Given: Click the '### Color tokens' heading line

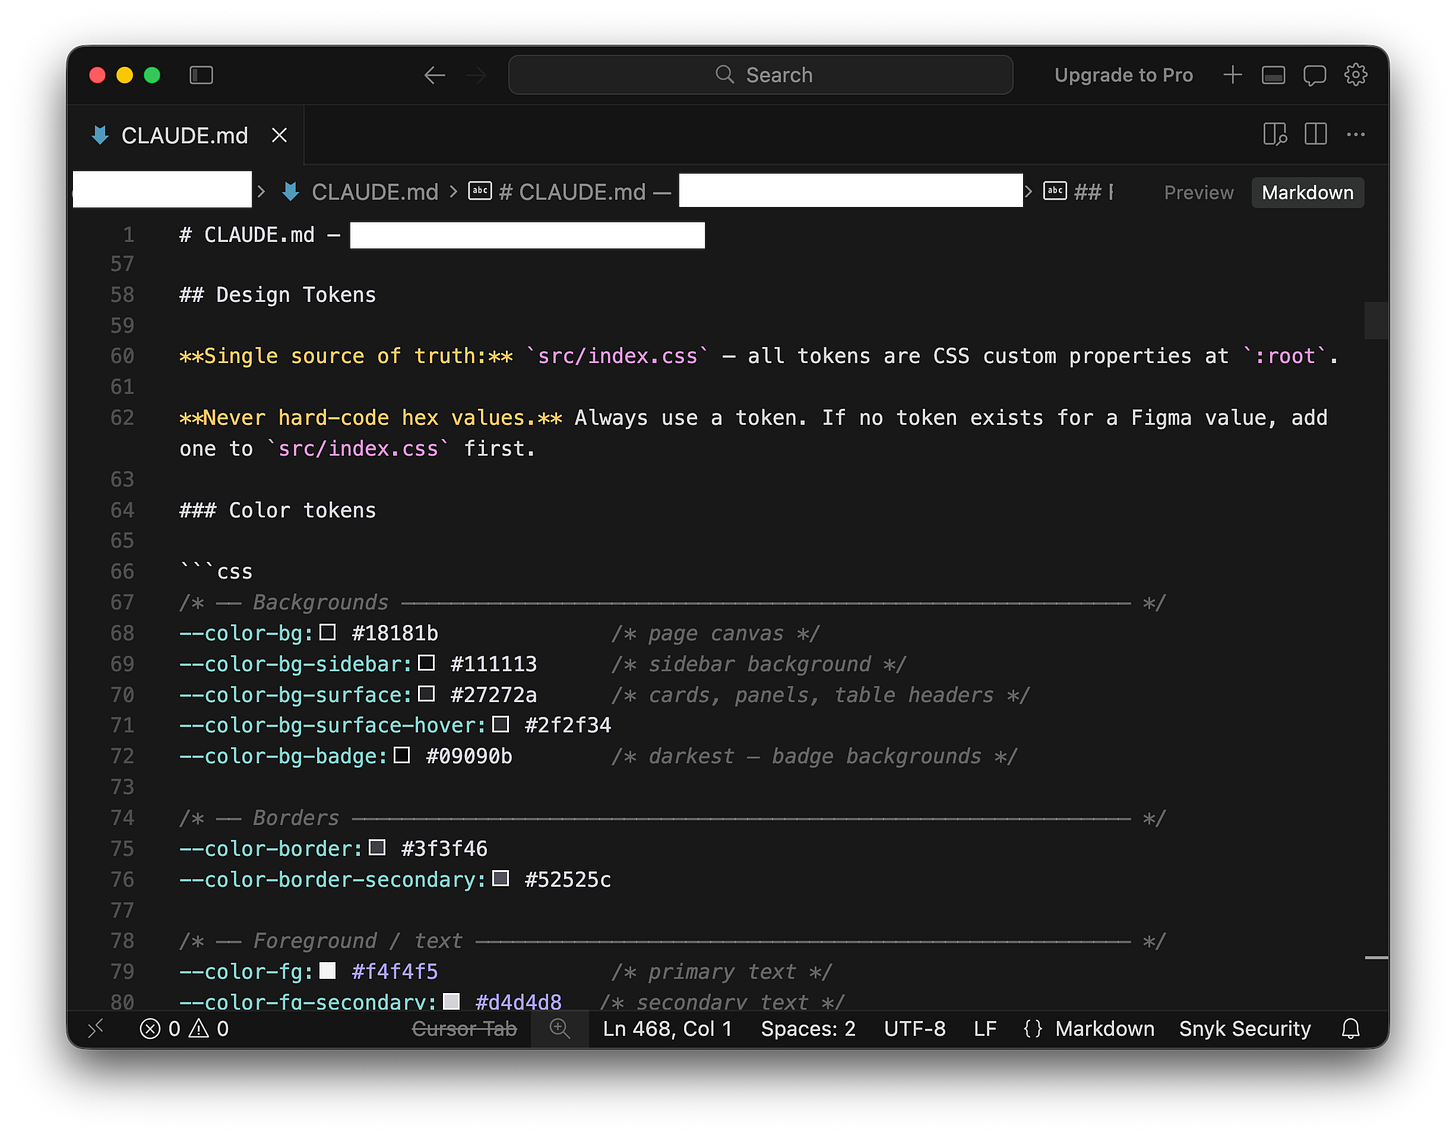Looking at the screenshot, I should coord(278,510).
